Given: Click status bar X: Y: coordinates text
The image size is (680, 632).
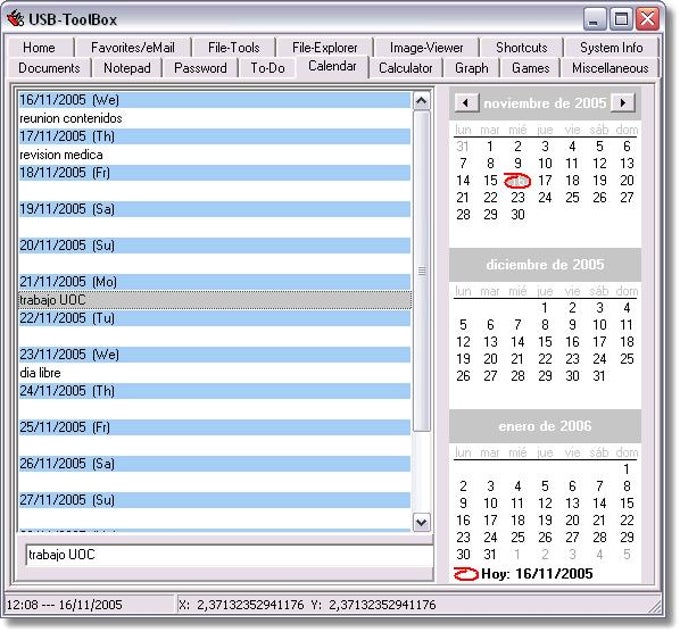Looking at the screenshot, I should point(307,605).
